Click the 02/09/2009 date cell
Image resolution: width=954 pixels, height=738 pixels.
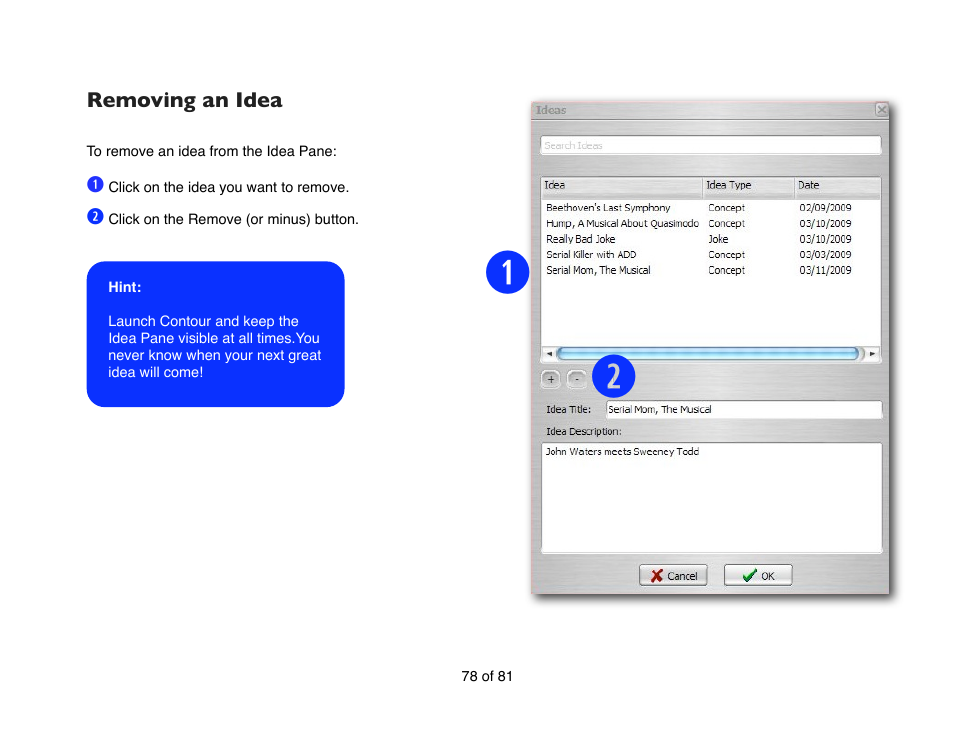825,208
